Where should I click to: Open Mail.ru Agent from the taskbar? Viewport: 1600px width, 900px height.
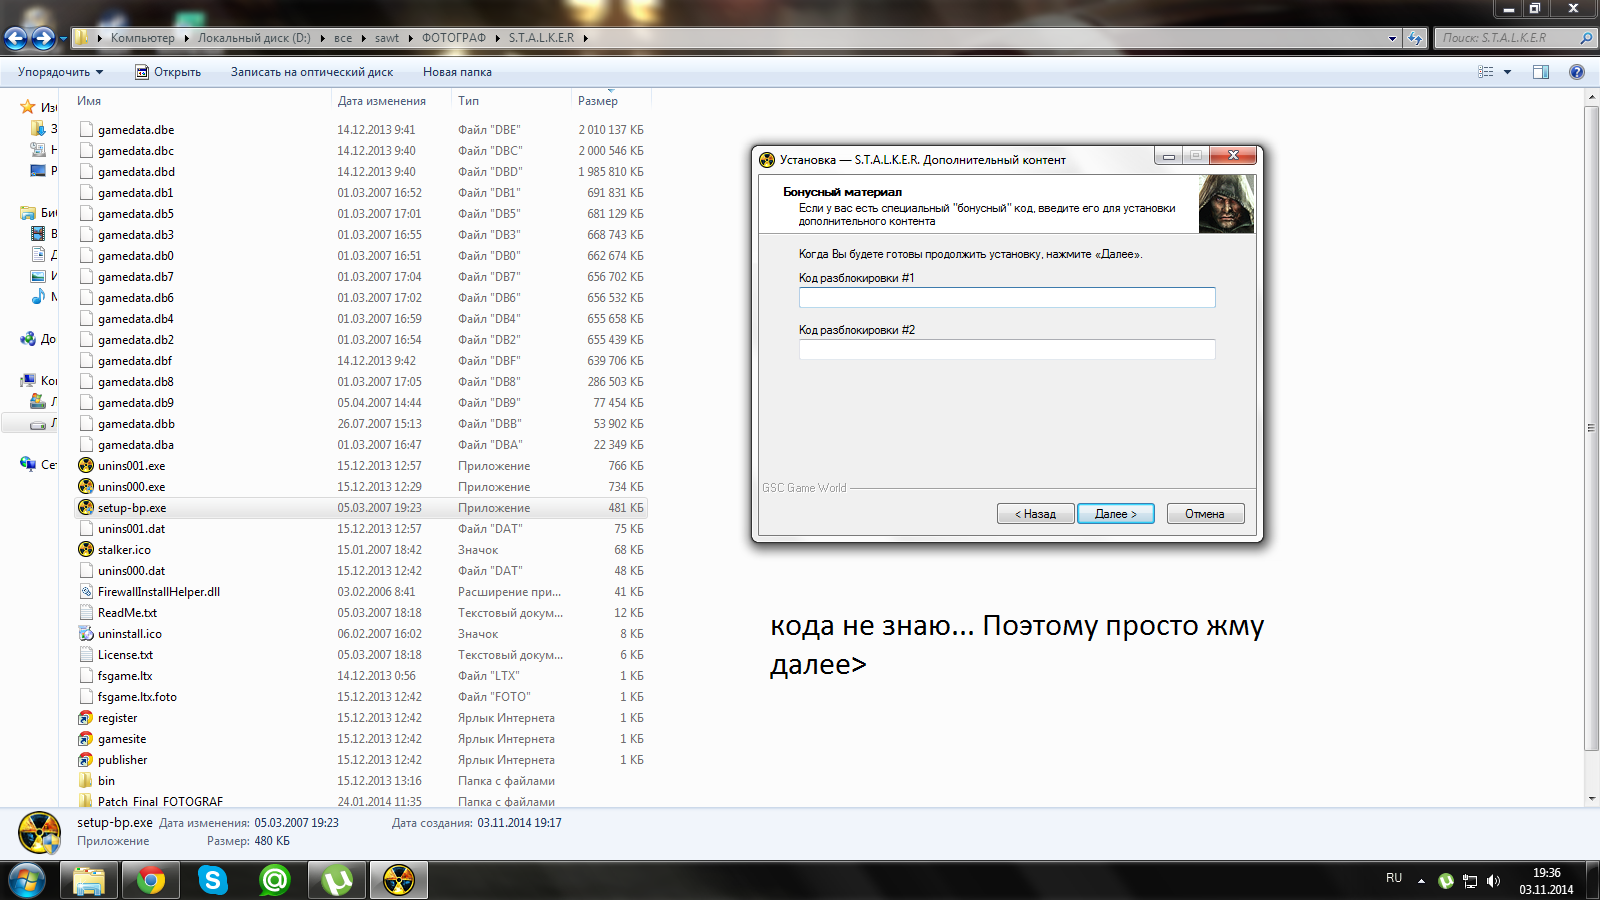pos(275,880)
